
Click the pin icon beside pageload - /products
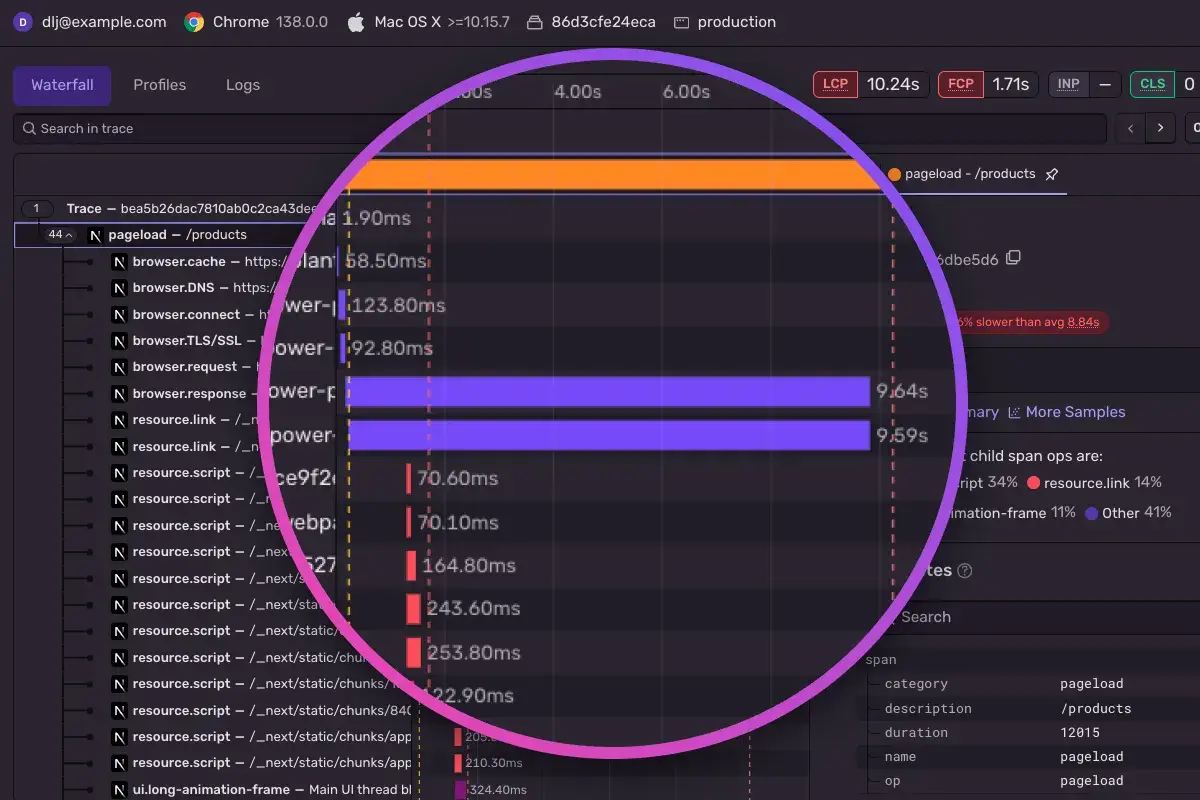tap(1051, 174)
